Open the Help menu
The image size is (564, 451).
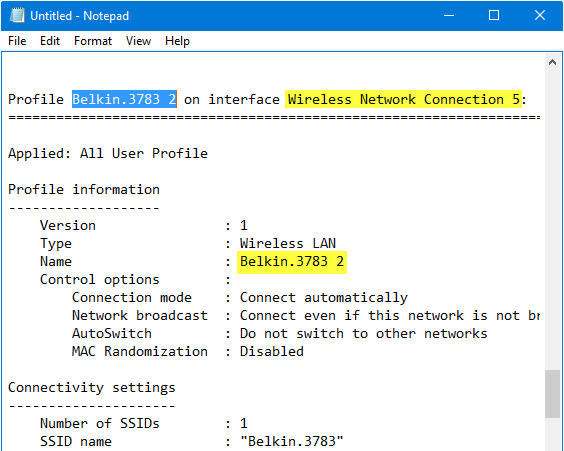(177, 41)
